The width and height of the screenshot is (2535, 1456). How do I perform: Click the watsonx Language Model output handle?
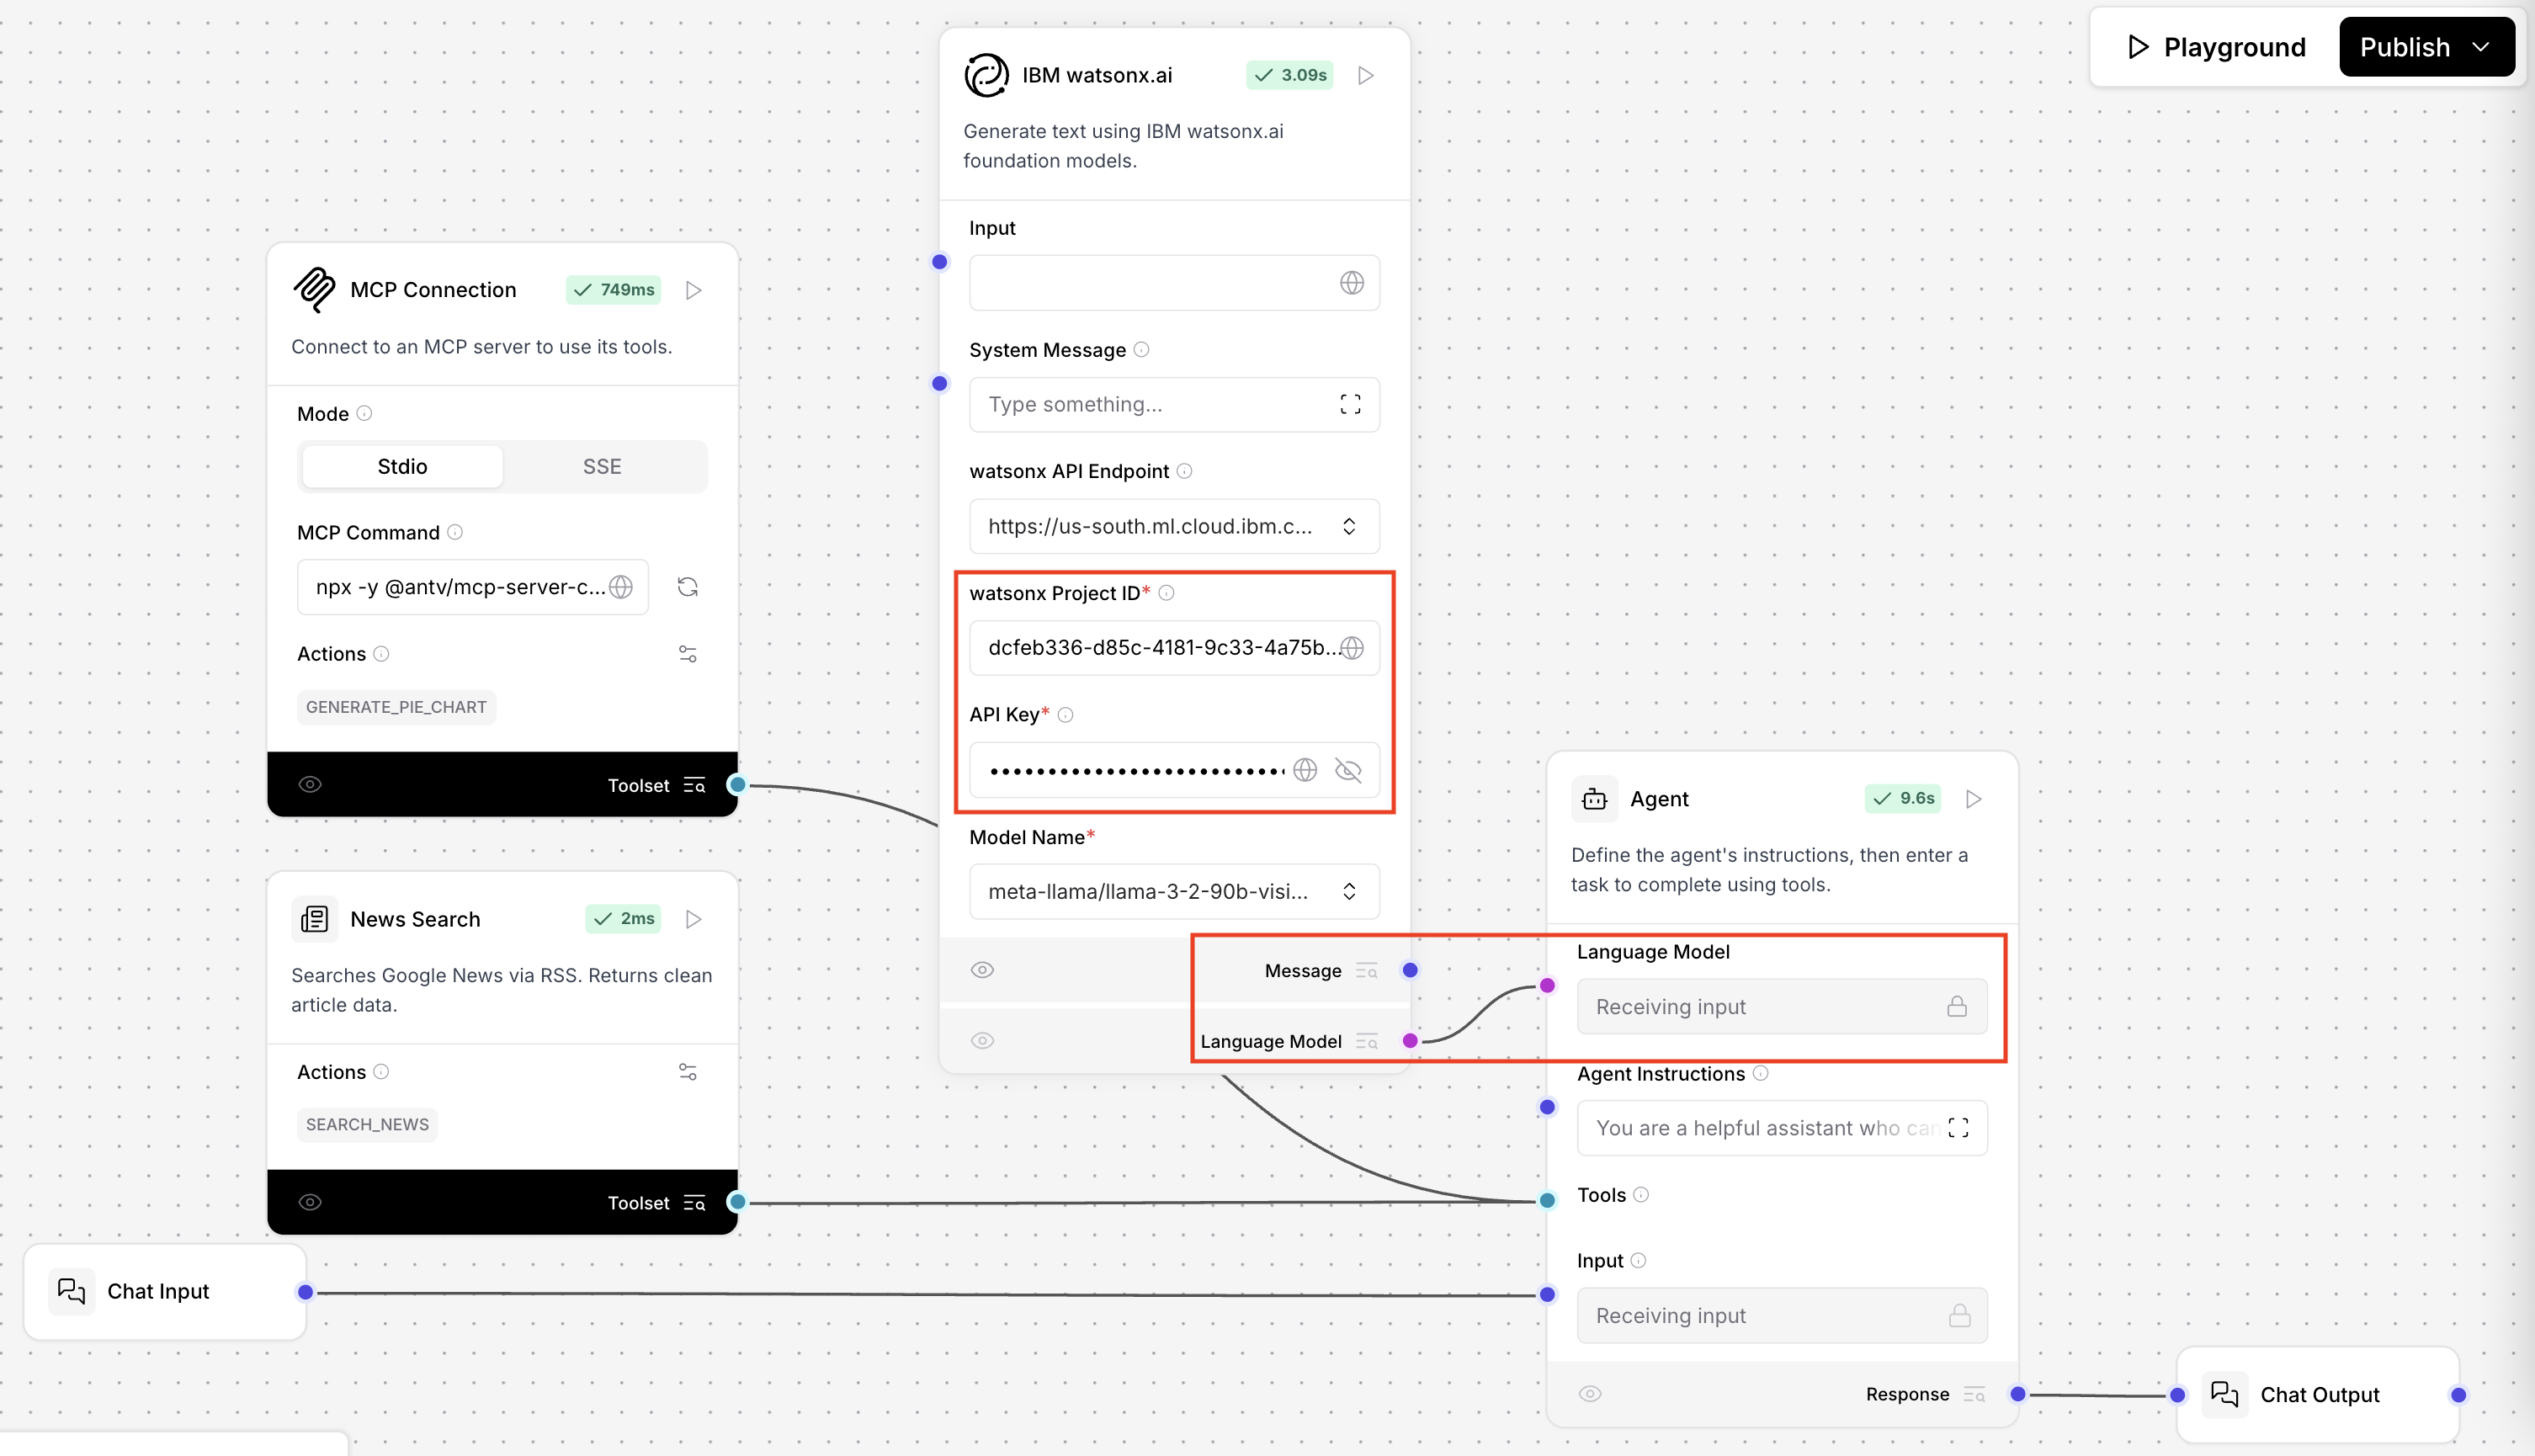(1410, 1042)
